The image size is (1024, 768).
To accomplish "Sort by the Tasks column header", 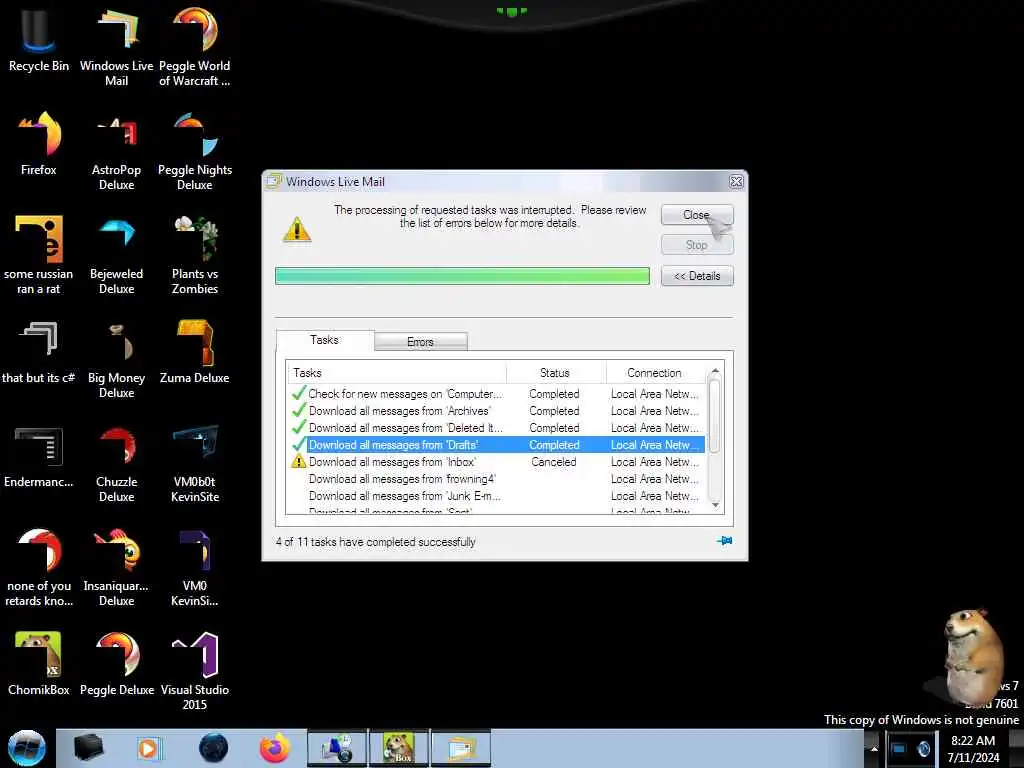I will [x=397, y=373].
